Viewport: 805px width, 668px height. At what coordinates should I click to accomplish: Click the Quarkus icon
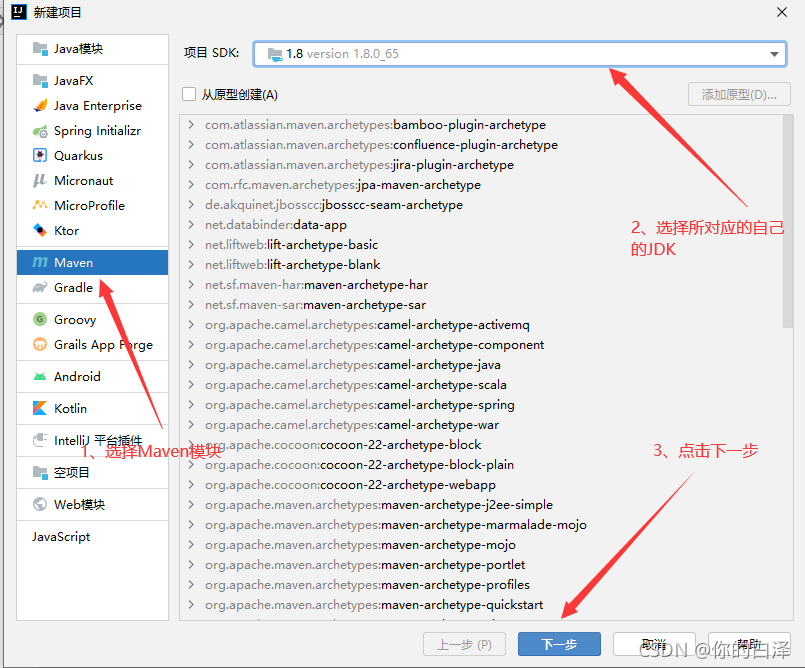click(x=40, y=155)
